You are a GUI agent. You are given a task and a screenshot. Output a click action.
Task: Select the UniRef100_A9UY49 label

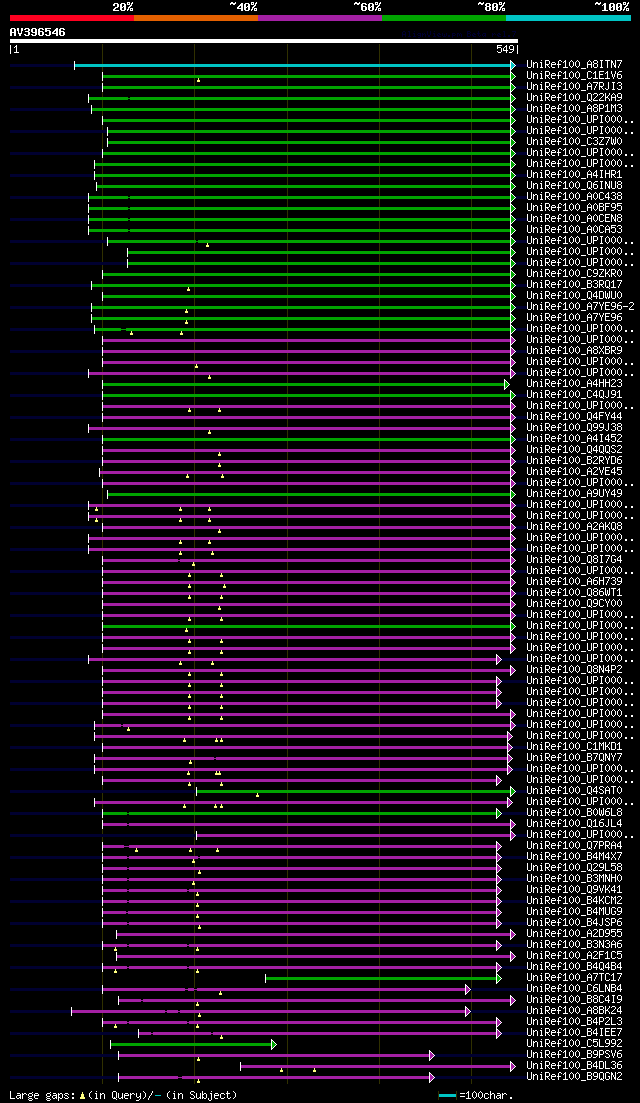(x=574, y=493)
